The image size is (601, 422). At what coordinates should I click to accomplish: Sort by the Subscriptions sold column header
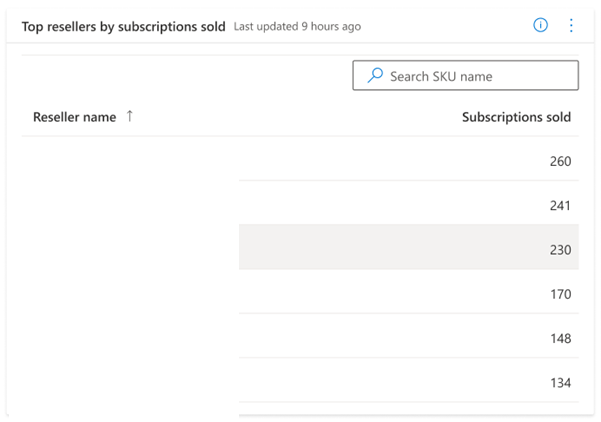click(x=516, y=117)
